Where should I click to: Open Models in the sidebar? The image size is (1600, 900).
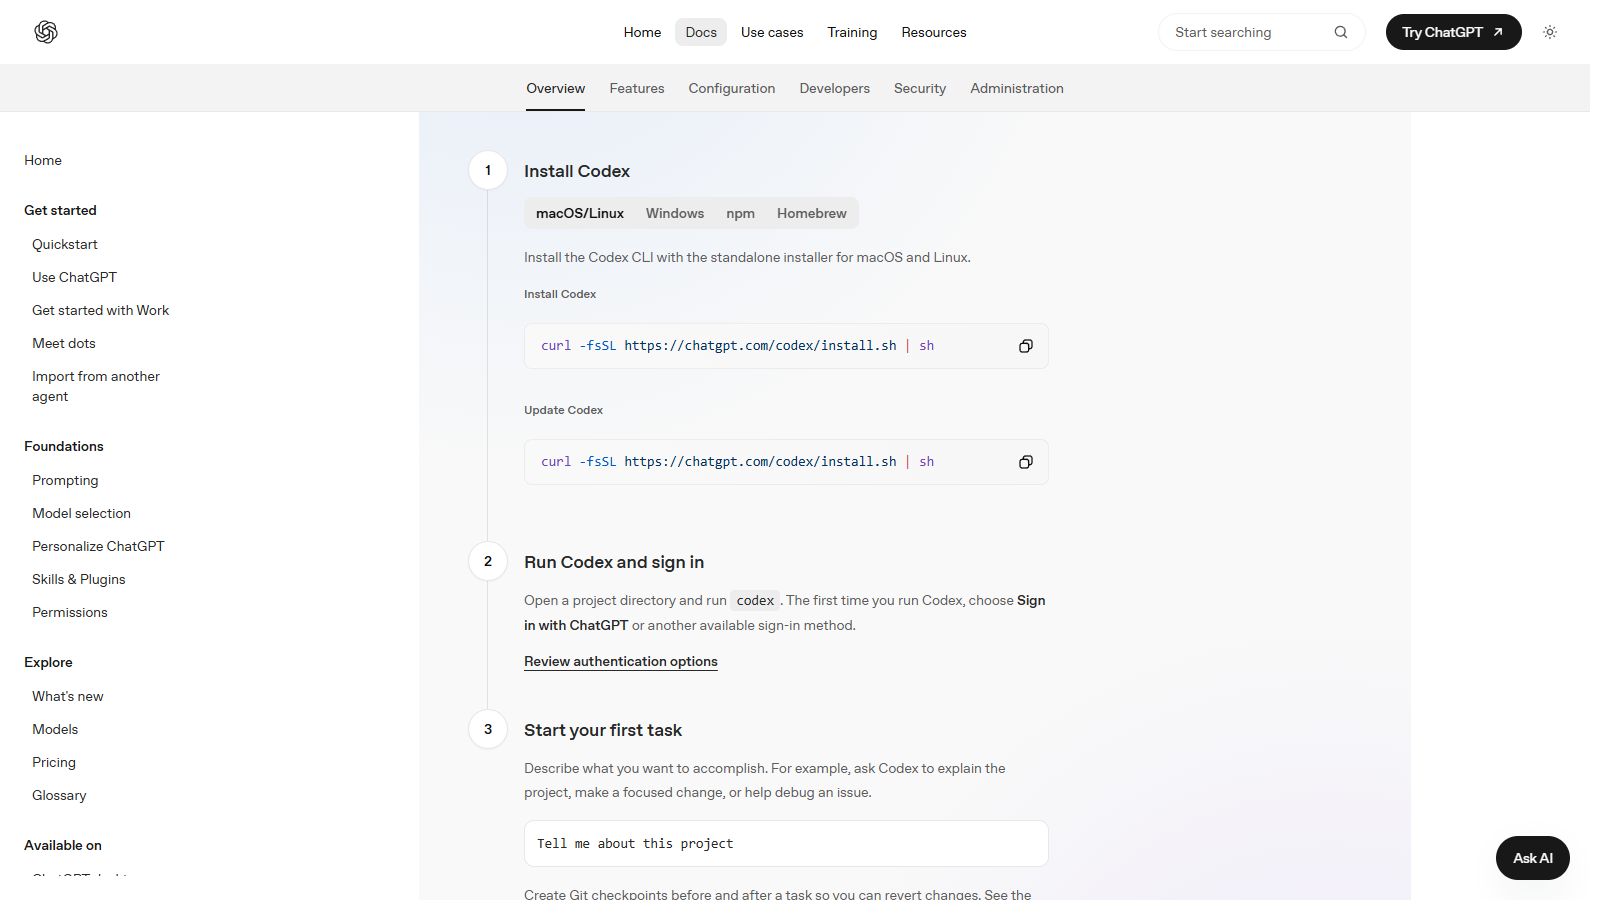coord(55,729)
